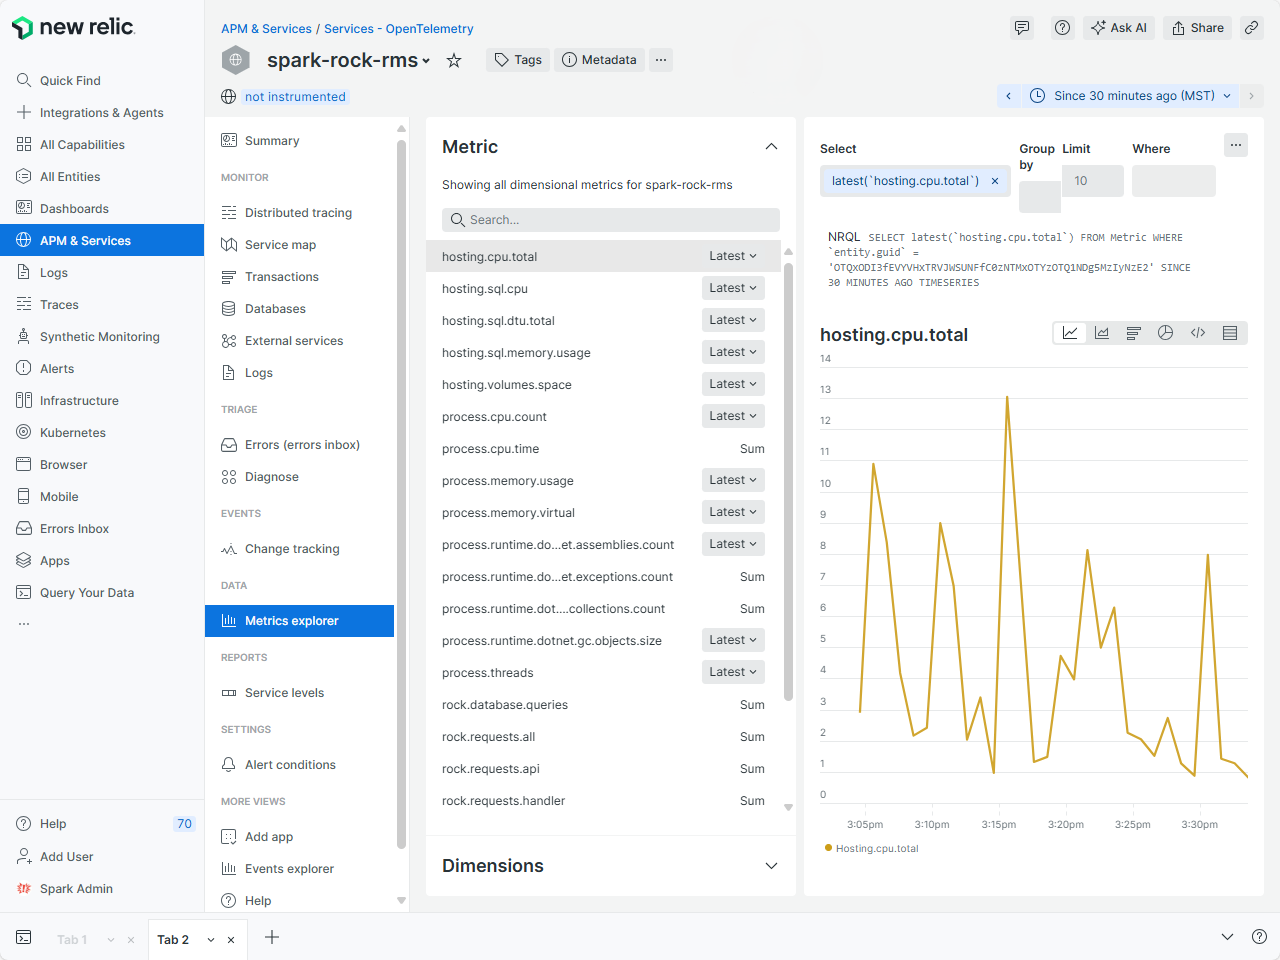Expand bottom console with chevron
Viewport: 1280px width, 960px height.
[x=1227, y=937]
